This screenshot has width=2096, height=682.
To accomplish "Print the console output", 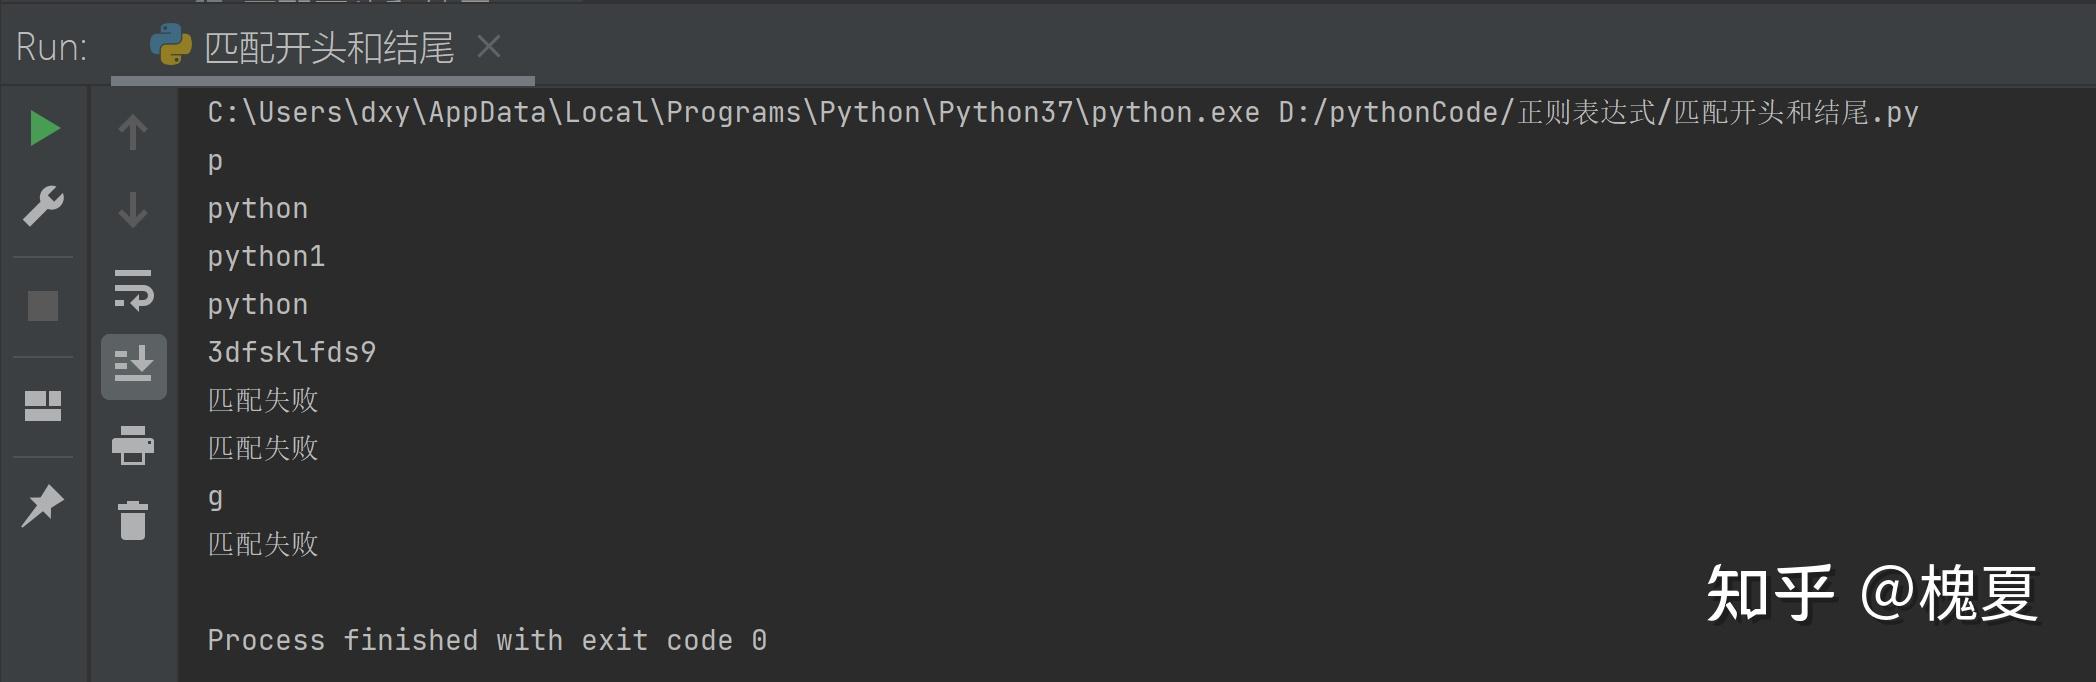I will 133,445.
